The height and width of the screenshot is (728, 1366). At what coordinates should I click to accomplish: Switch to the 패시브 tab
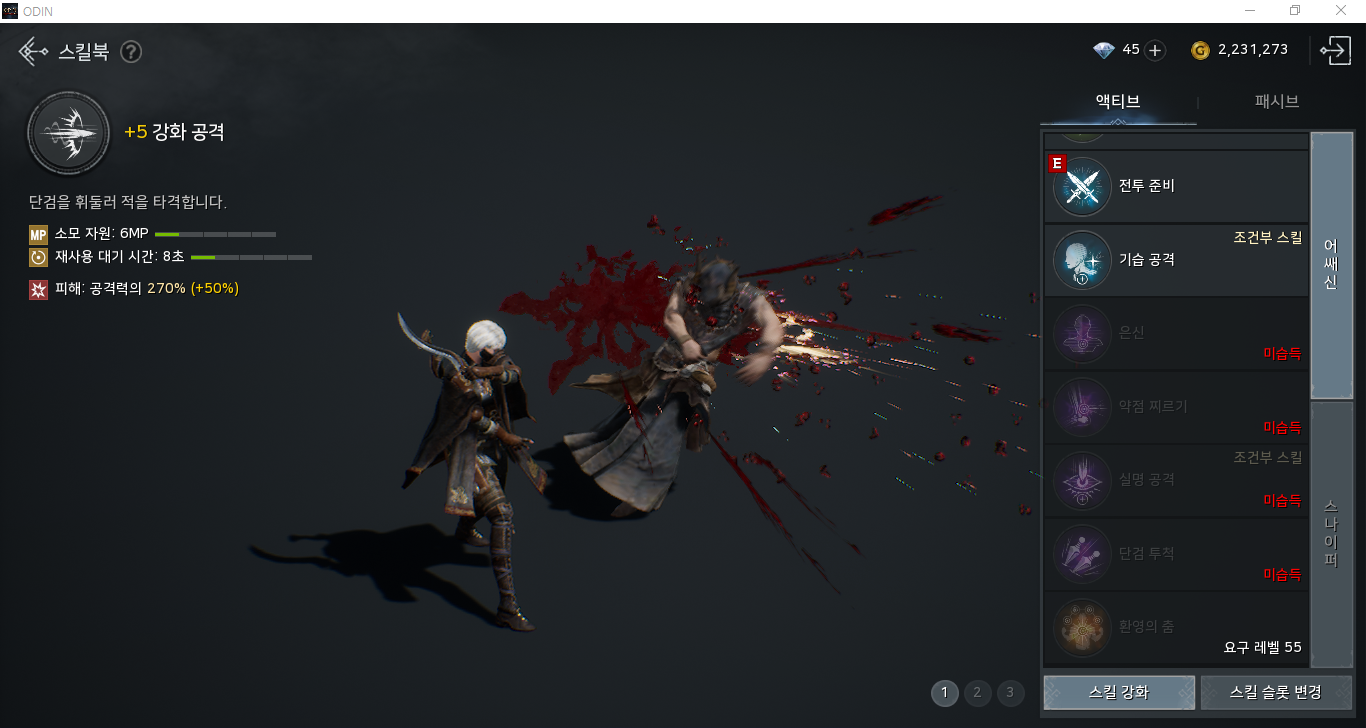click(1277, 101)
